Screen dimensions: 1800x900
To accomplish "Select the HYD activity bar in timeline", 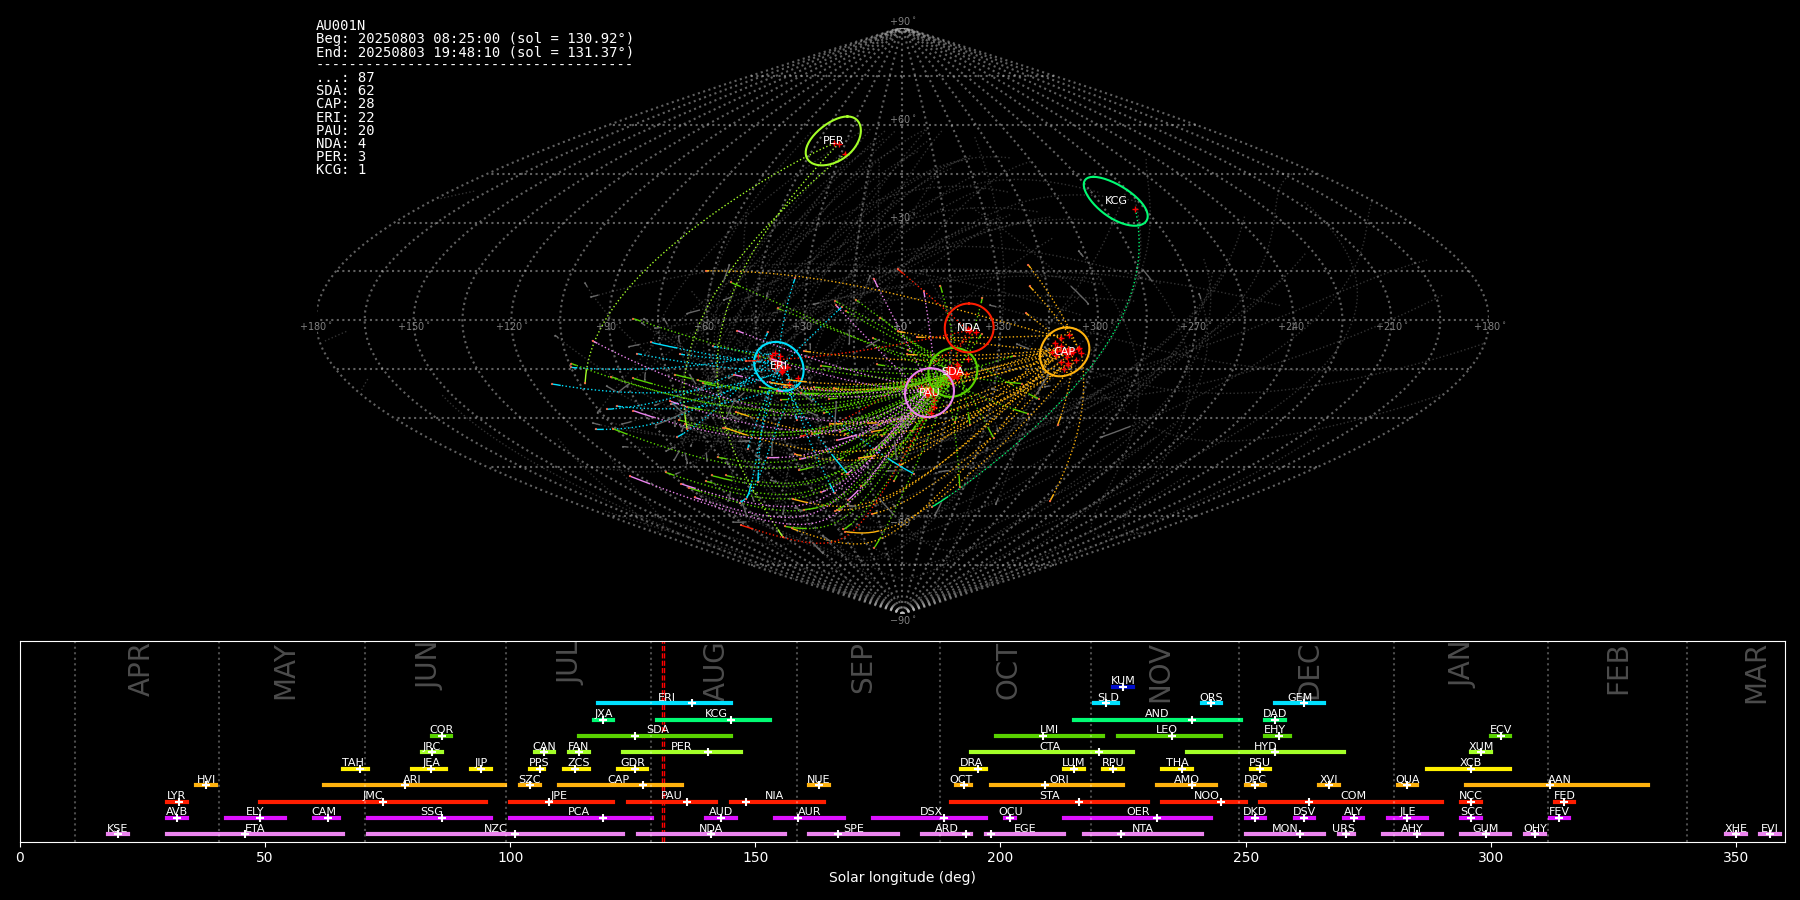I will point(1265,752).
